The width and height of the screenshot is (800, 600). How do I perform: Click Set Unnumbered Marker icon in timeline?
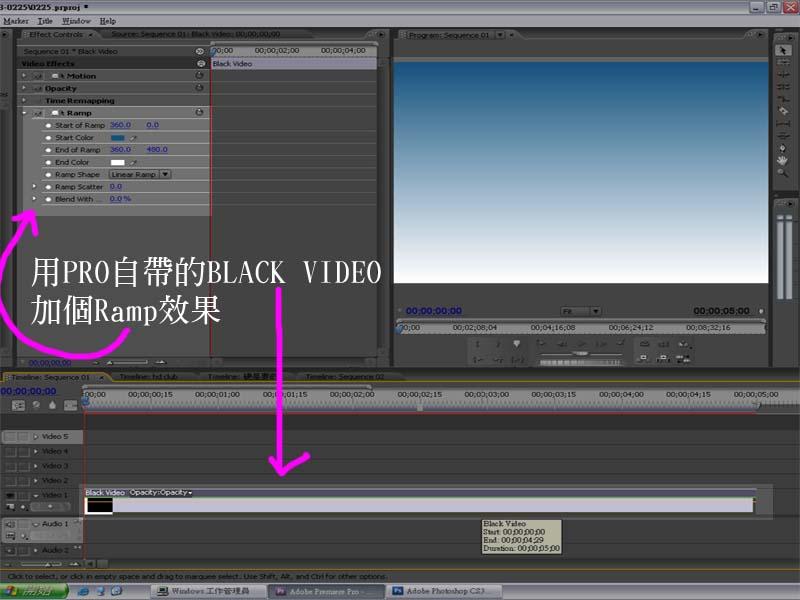(x=53, y=406)
